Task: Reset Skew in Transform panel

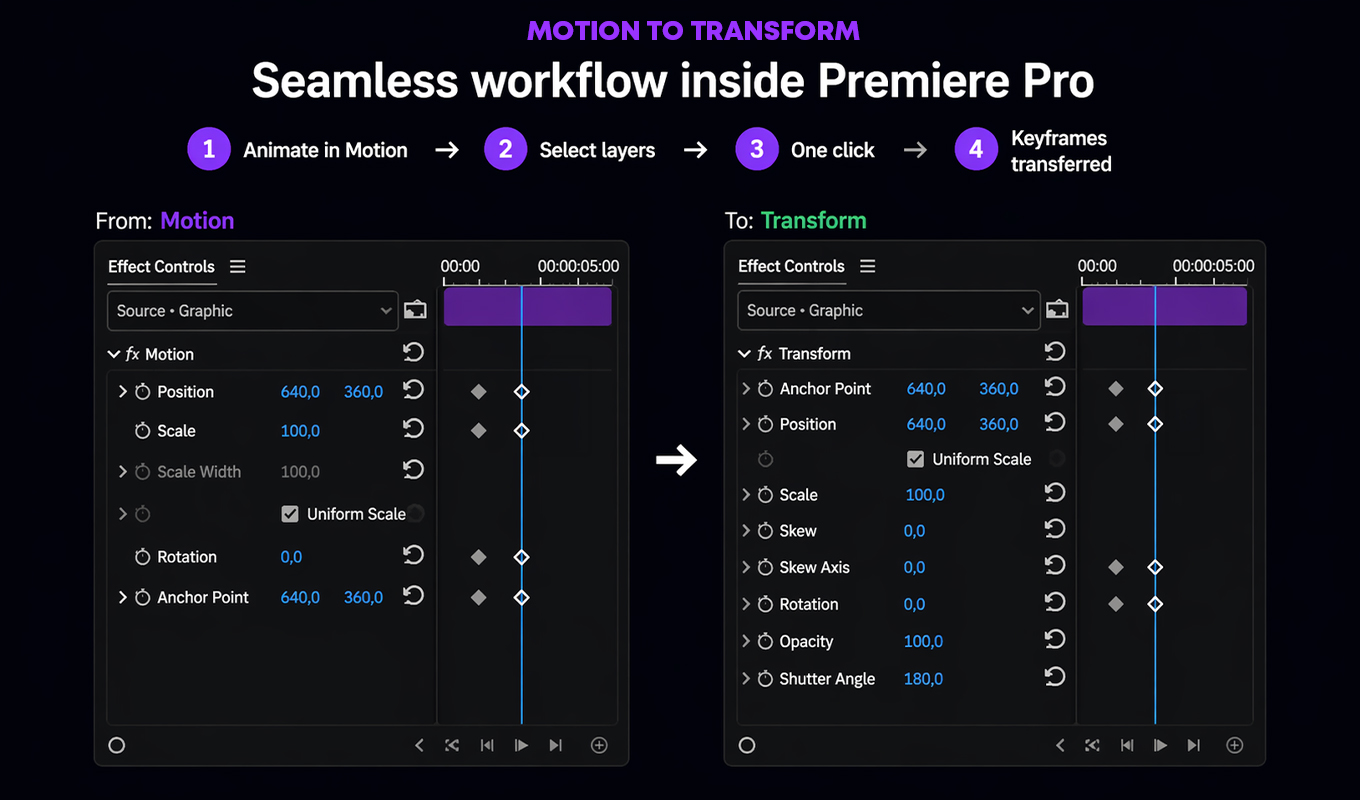Action: [x=1054, y=529]
